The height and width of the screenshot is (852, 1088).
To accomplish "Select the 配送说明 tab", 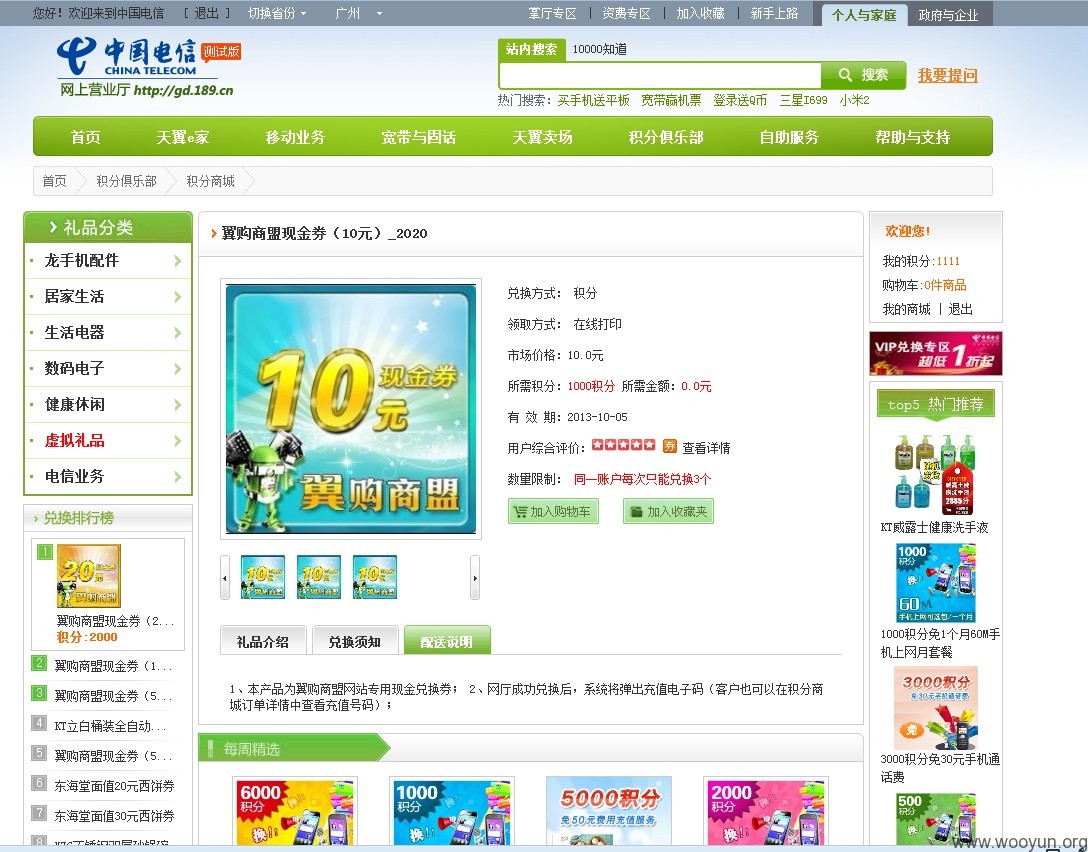I will point(447,640).
